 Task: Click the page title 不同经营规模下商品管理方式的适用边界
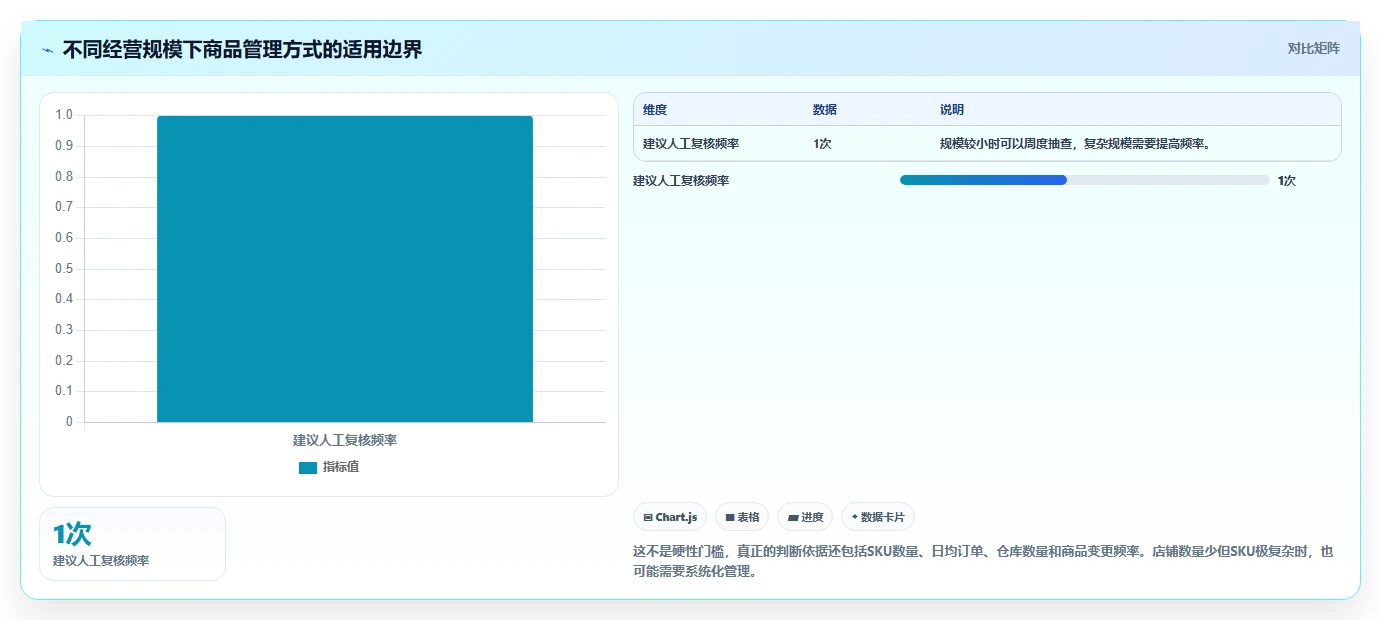pyautogui.click(x=243, y=49)
